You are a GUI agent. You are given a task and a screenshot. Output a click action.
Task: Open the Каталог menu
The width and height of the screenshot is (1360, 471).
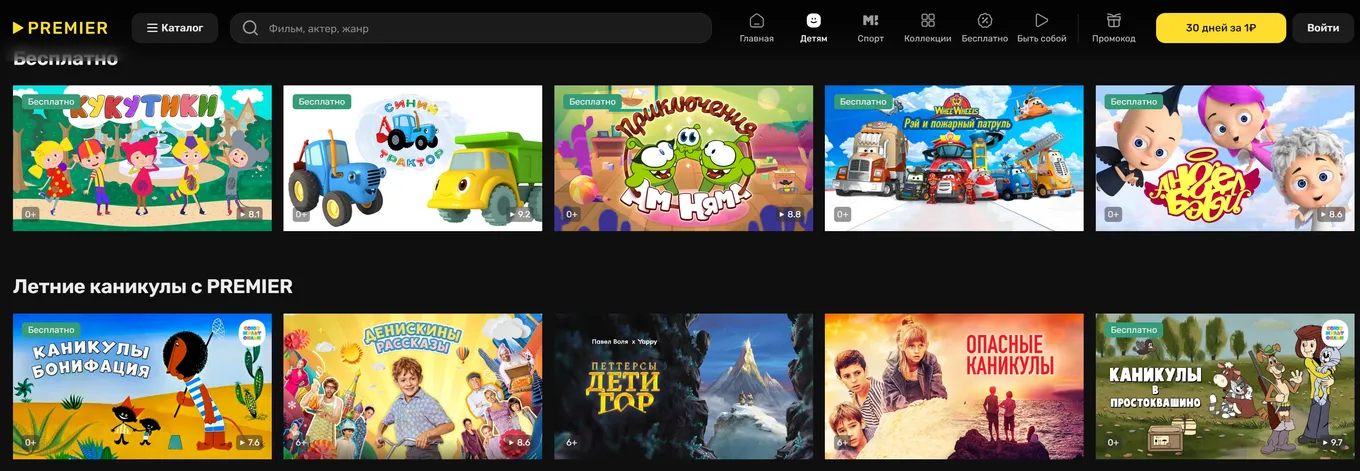coord(175,28)
